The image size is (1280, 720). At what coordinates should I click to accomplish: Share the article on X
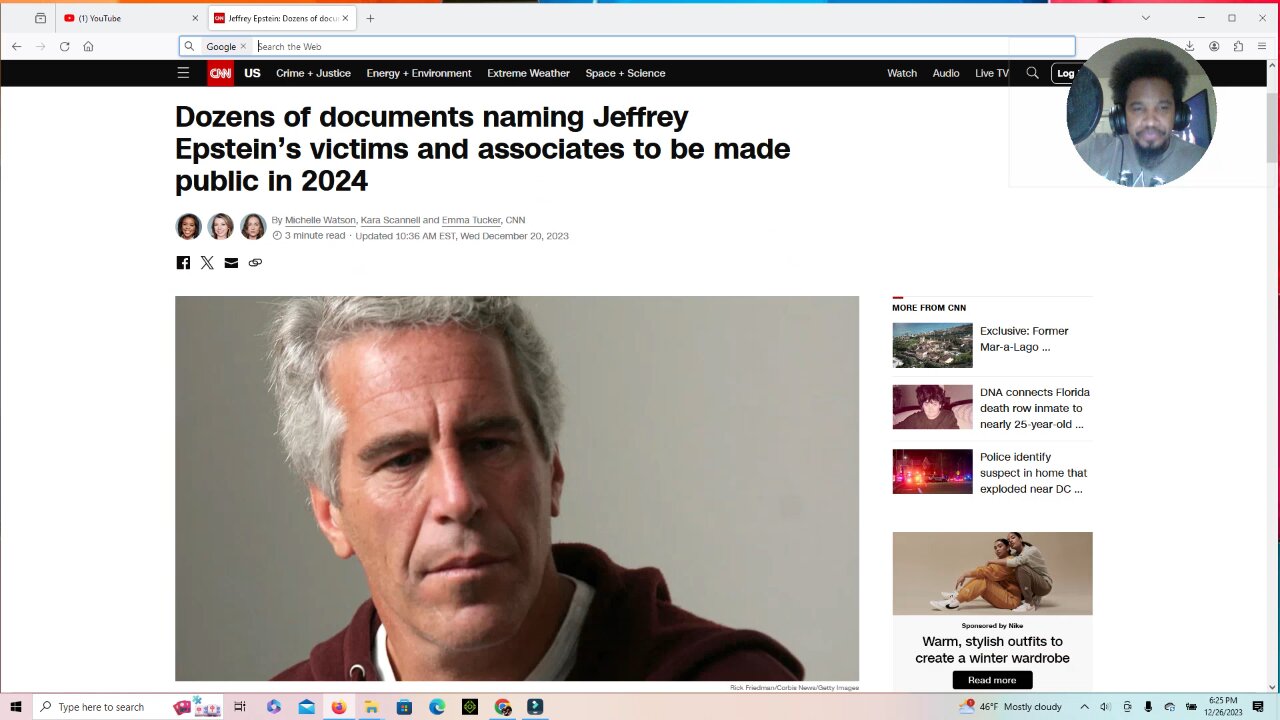[207, 263]
